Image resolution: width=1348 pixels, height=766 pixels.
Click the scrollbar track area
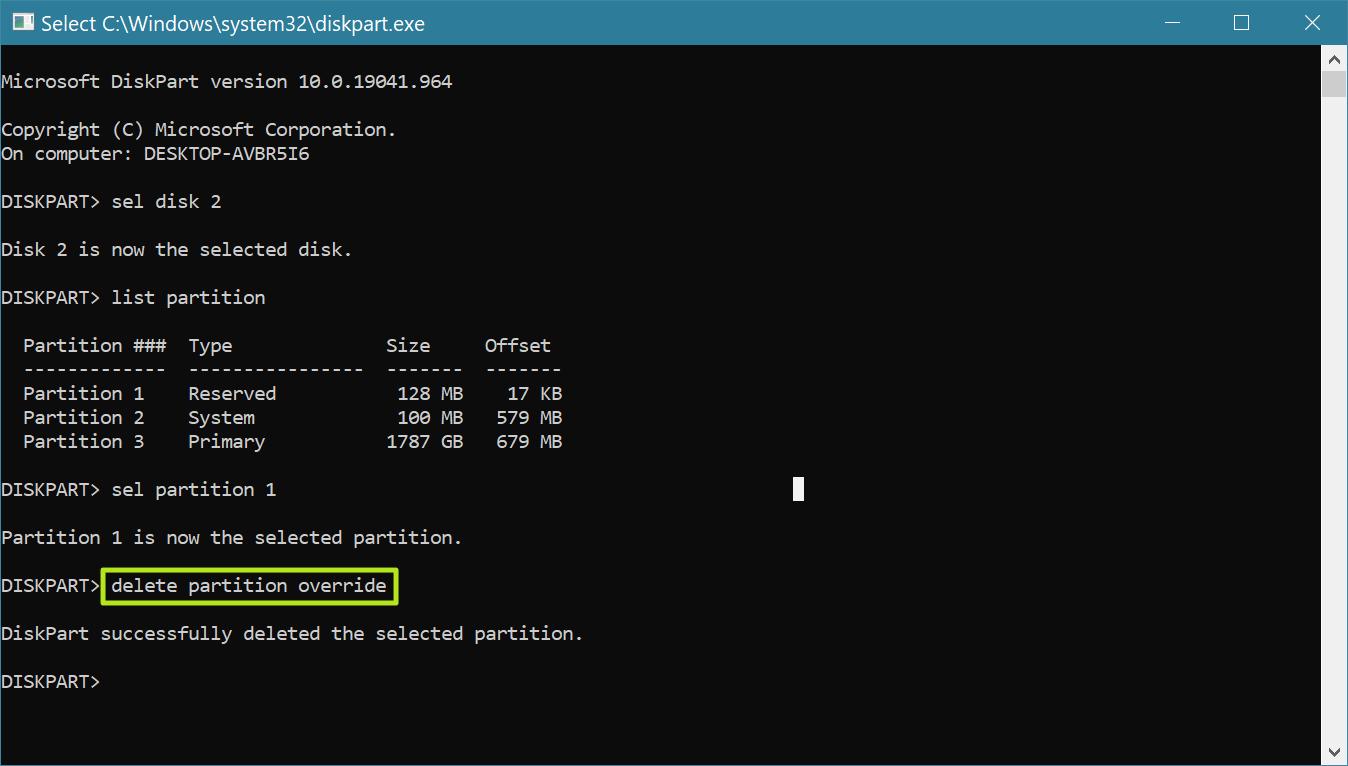click(1334, 400)
